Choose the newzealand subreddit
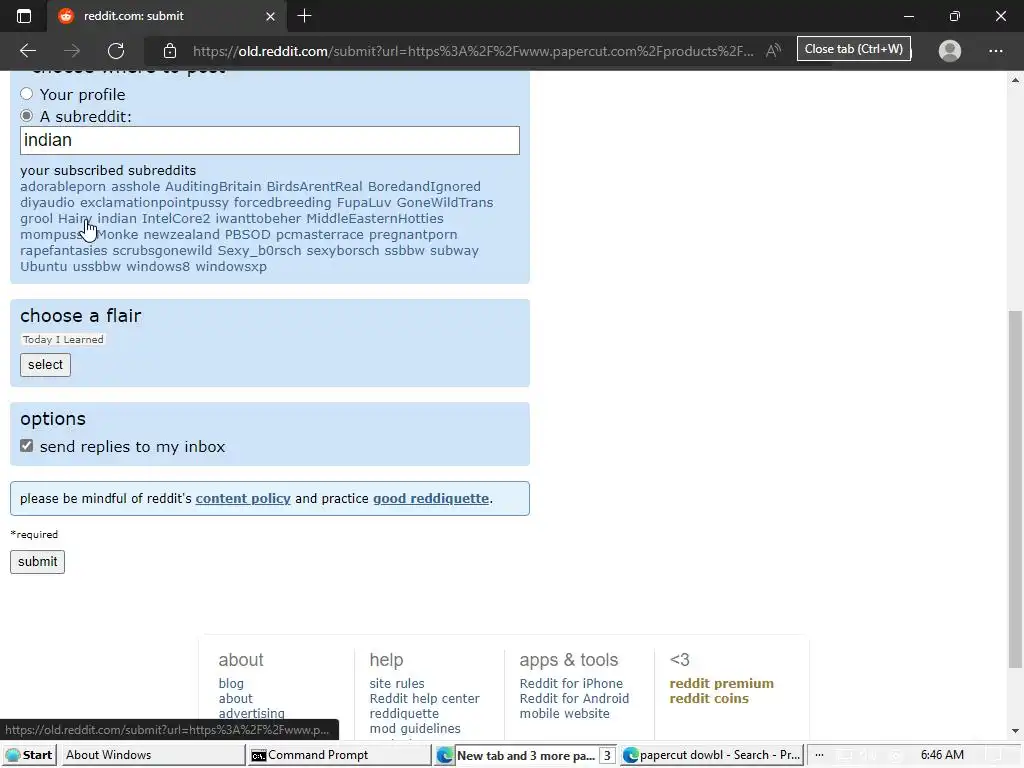Screen dimensions: 1024x768 [182, 234]
